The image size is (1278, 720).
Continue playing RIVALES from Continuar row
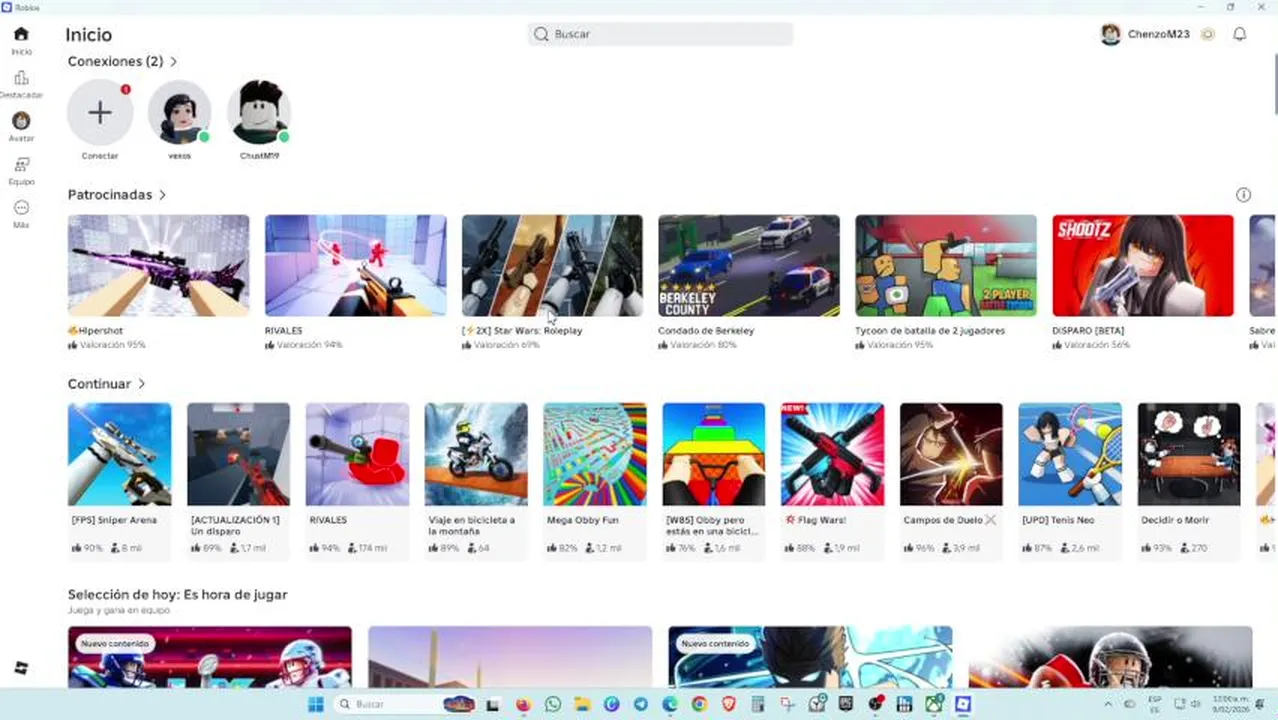(357, 454)
